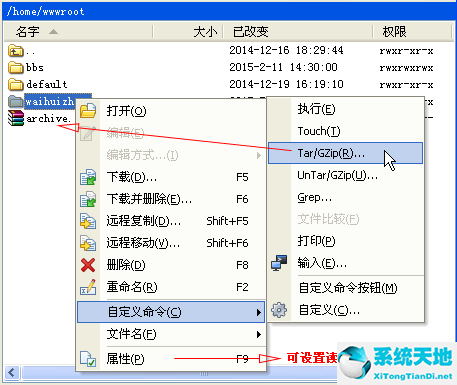Select Touch(T) in the submenu
The width and height of the screenshot is (457, 385).
346,131
